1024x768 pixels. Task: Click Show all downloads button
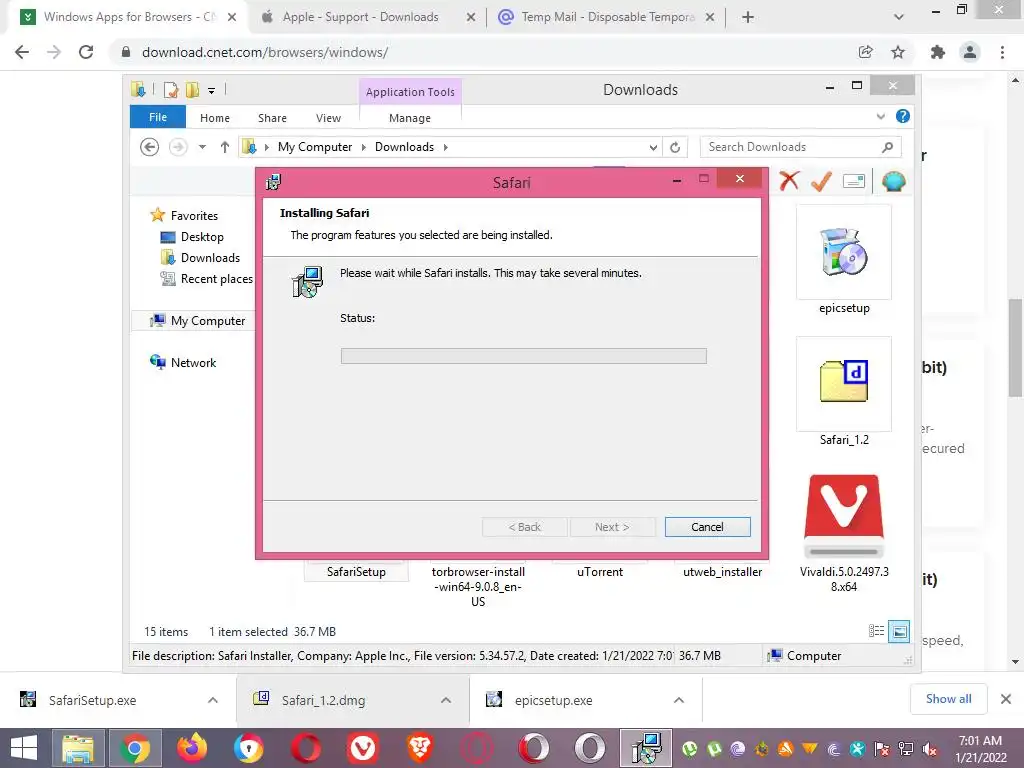pyautogui.click(x=948, y=699)
